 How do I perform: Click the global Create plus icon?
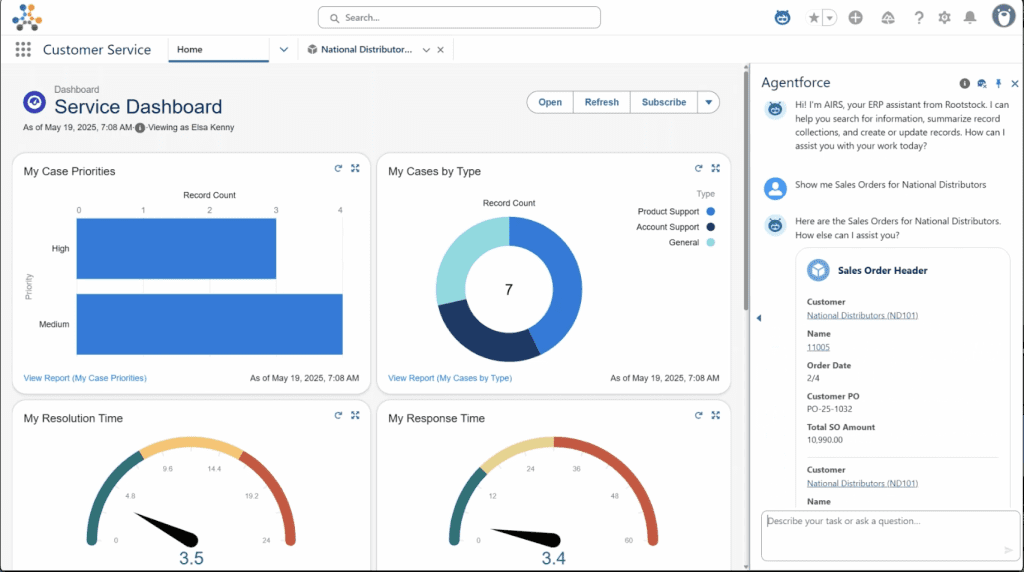click(856, 18)
